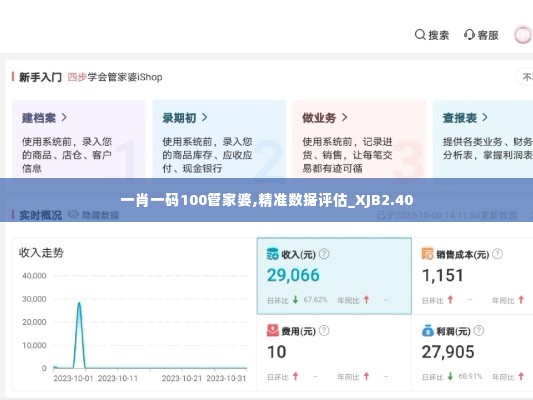
Task: Click the 收入 coin stack icon
Action: (273, 254)
